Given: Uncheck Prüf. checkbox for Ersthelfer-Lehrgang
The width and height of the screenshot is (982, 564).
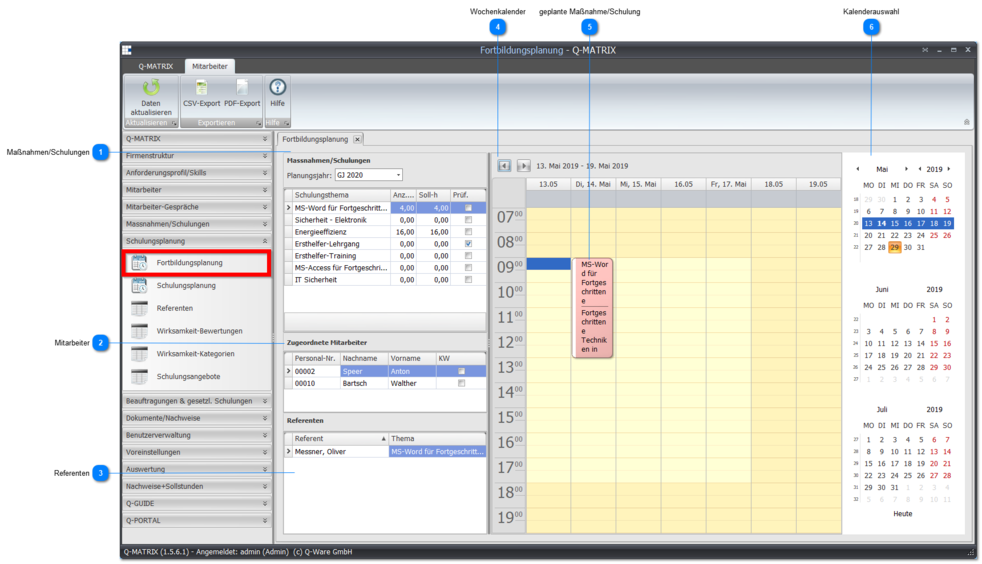Looking at the screenshot, I should 468,244.
